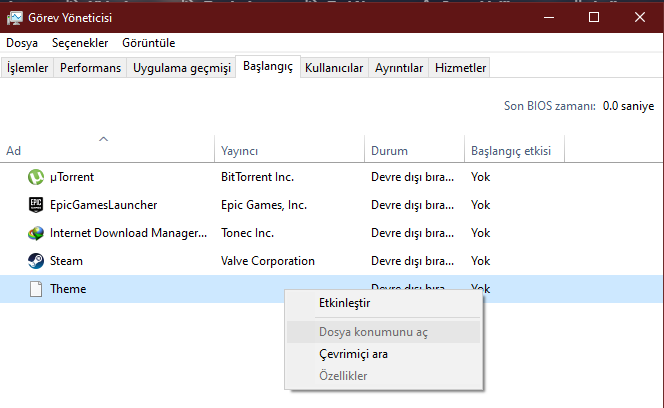
Task: Open the Görüntüle menu
Action: [x=149, y=43]
